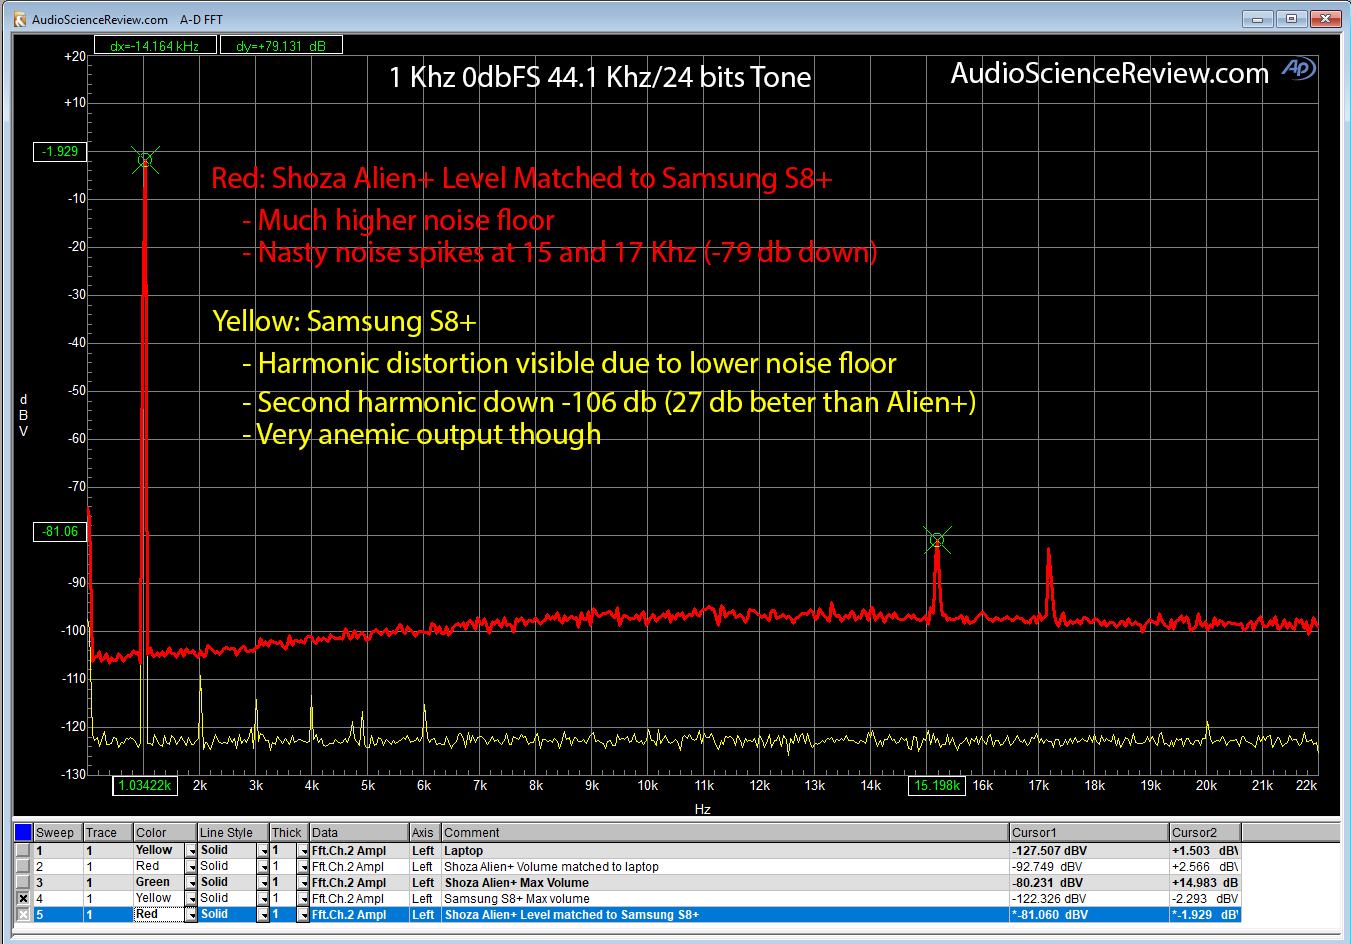Open Color dropdown for sweep 1 Yellow
Screen dimensions: 1351x944
(191, 851)
